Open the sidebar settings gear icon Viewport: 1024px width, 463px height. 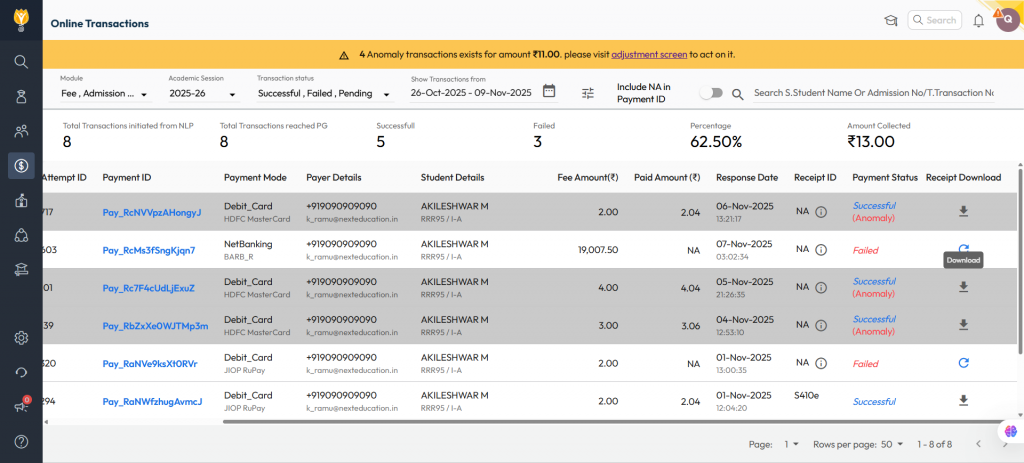coord(21,338)
